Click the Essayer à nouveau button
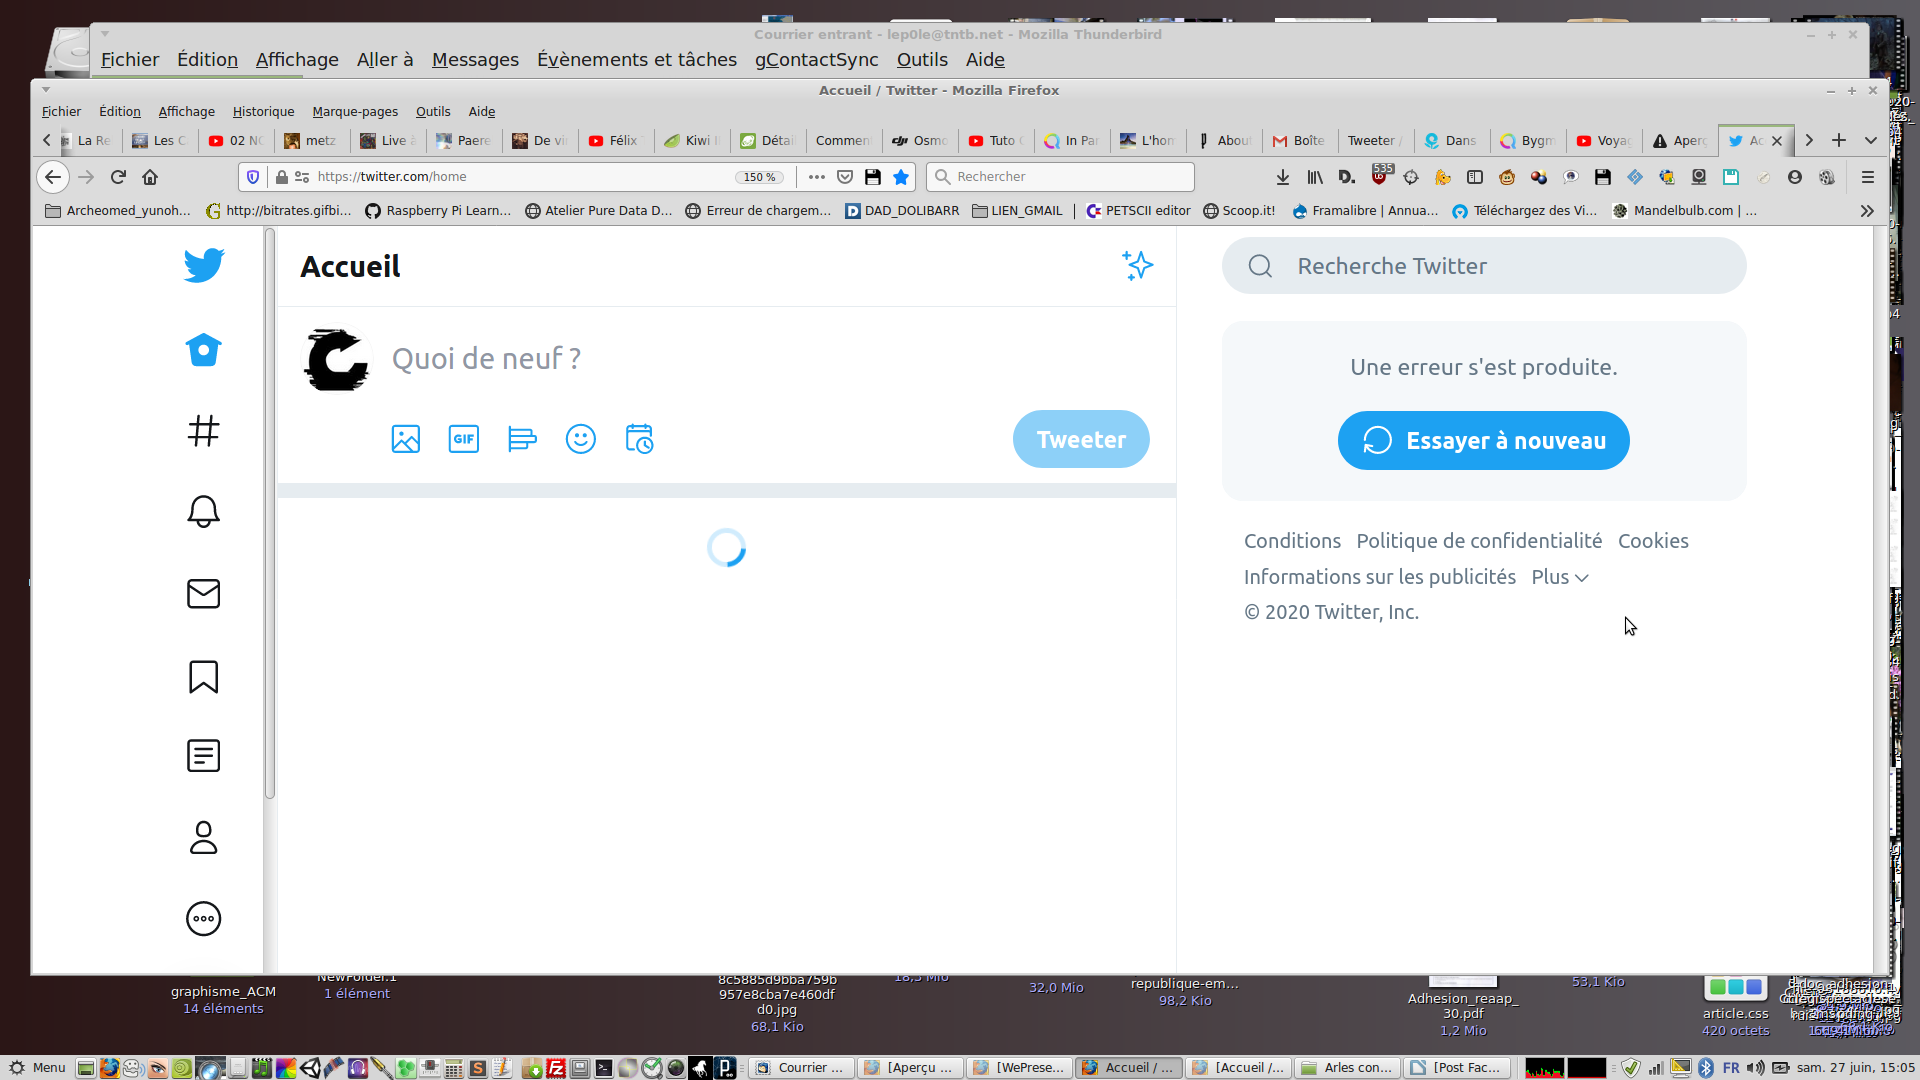Image resolution: width=1920 pixels, height=1080 pixels. point(1483,441)
